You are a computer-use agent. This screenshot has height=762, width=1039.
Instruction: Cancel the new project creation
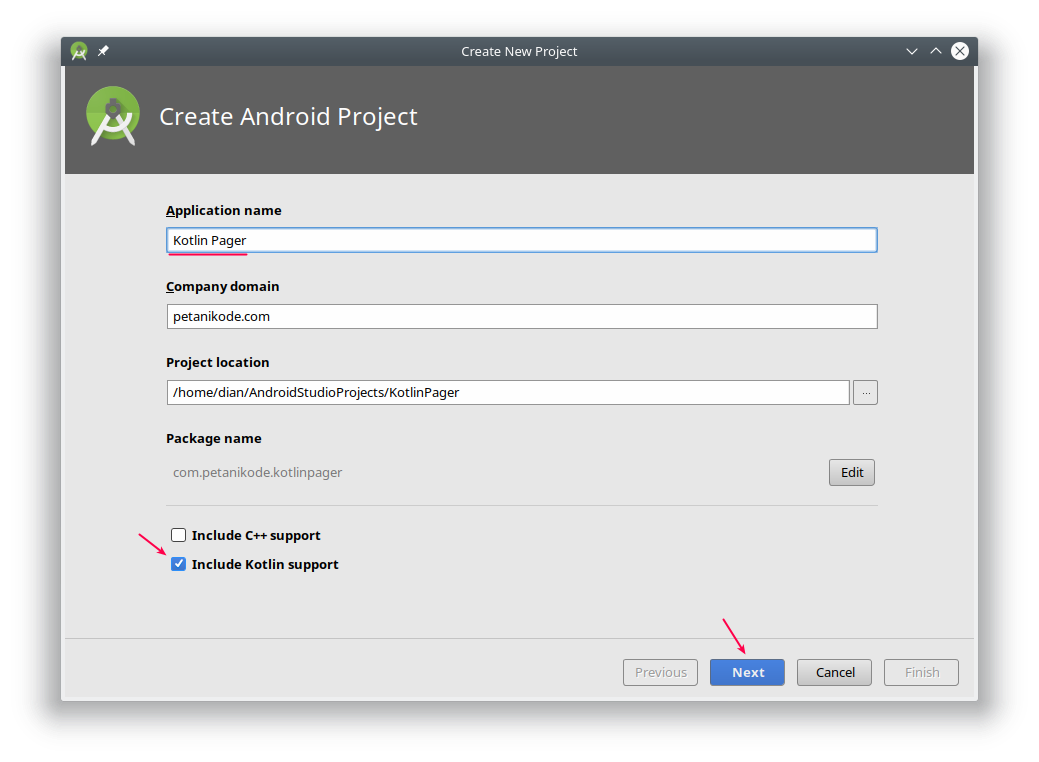834,672
